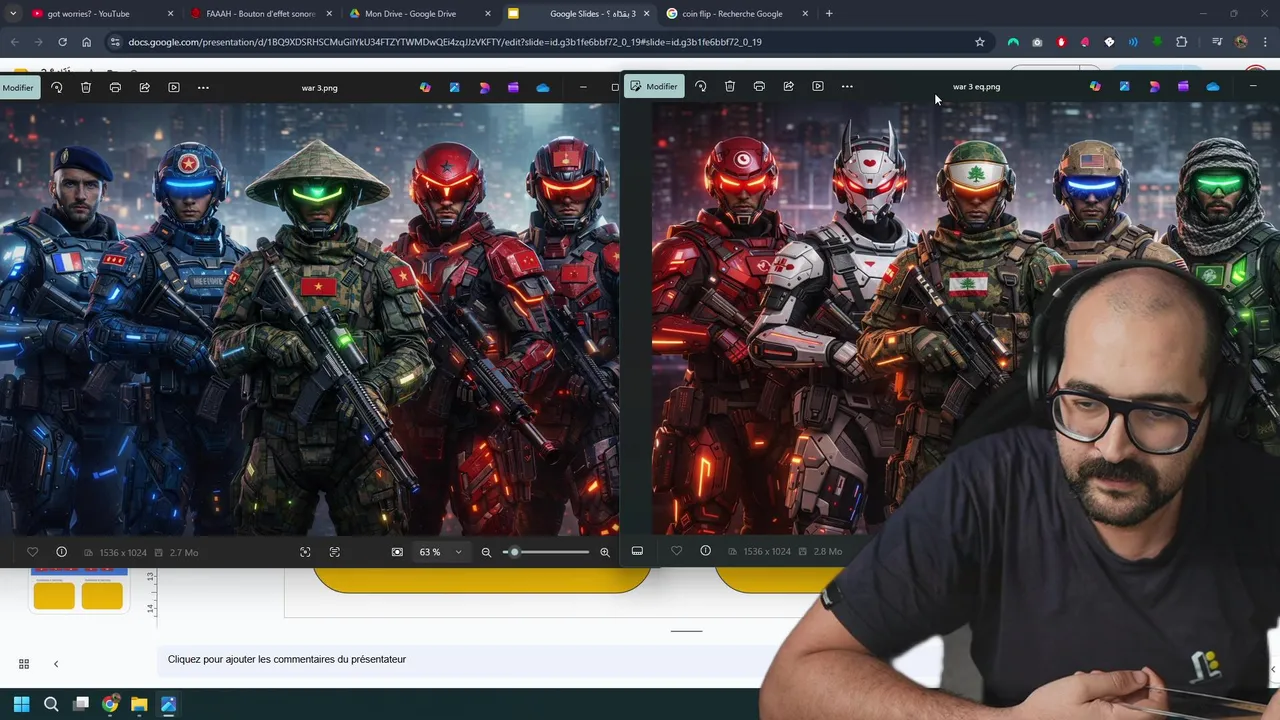Image resolution: width=1280 pixels, height=720 pixels.
Task: Go to Chrome home page
Action: tap(87, 42)
